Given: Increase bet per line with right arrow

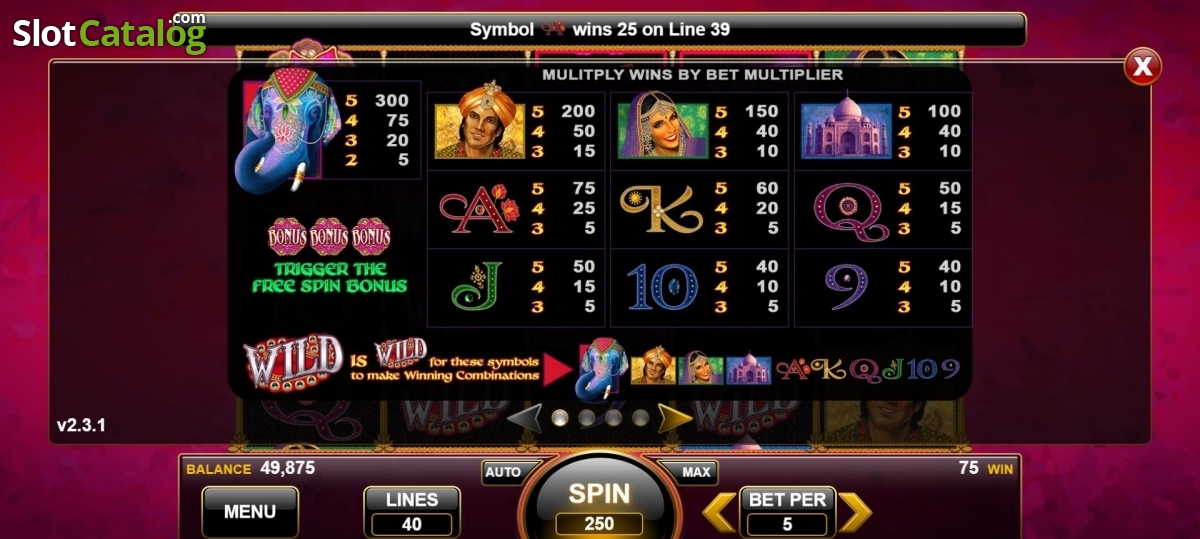Looking at the screenshot, I should (854, 512).
